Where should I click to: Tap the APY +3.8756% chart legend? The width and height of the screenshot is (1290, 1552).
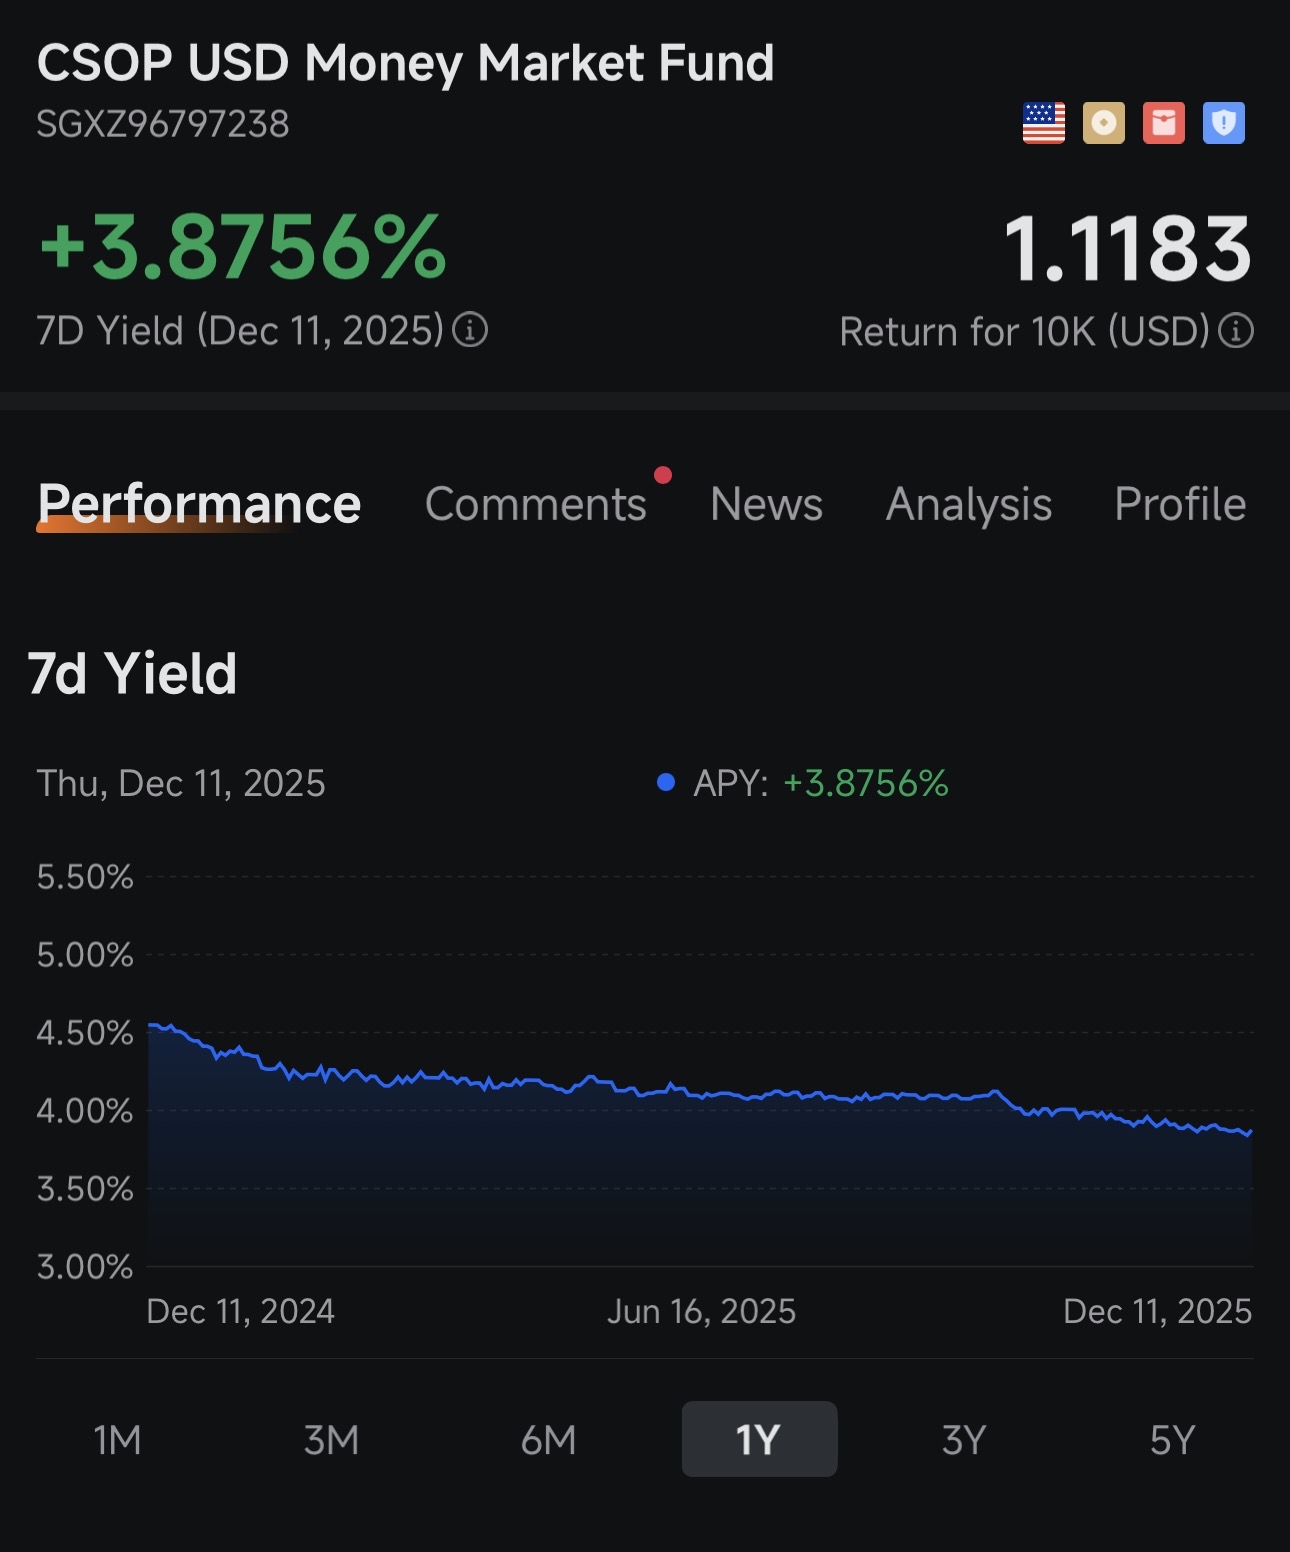(802, 783)
